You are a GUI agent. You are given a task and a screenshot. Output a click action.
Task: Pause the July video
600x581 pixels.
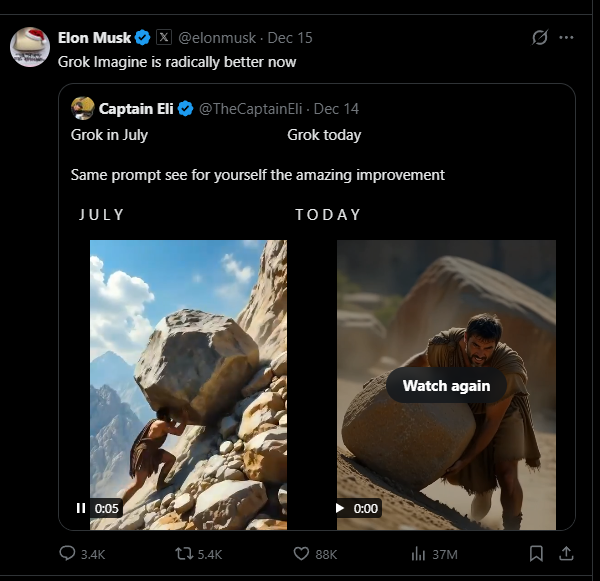(81, 508)
